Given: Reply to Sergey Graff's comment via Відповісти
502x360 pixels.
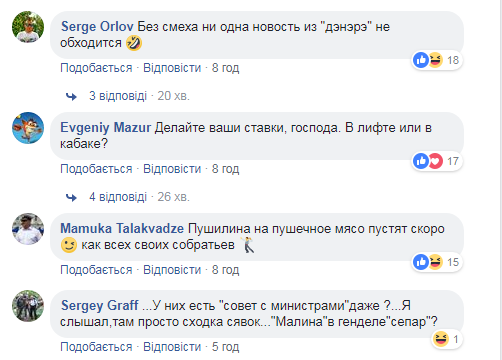Looking at the screenshot, I should coord(172,347).
